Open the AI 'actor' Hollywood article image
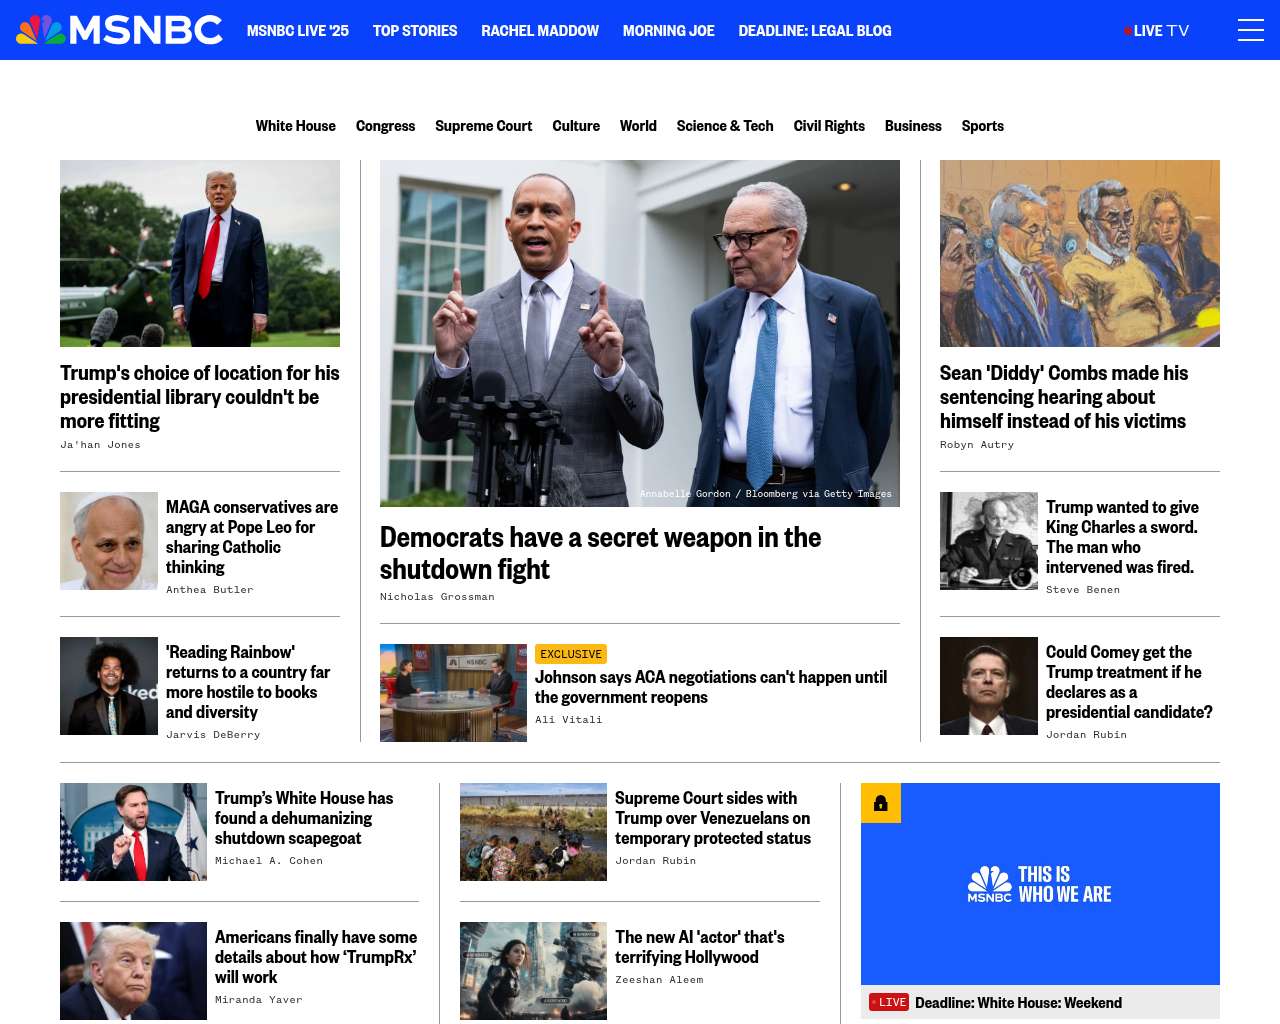1280x1024 pixels. point(533,971)
